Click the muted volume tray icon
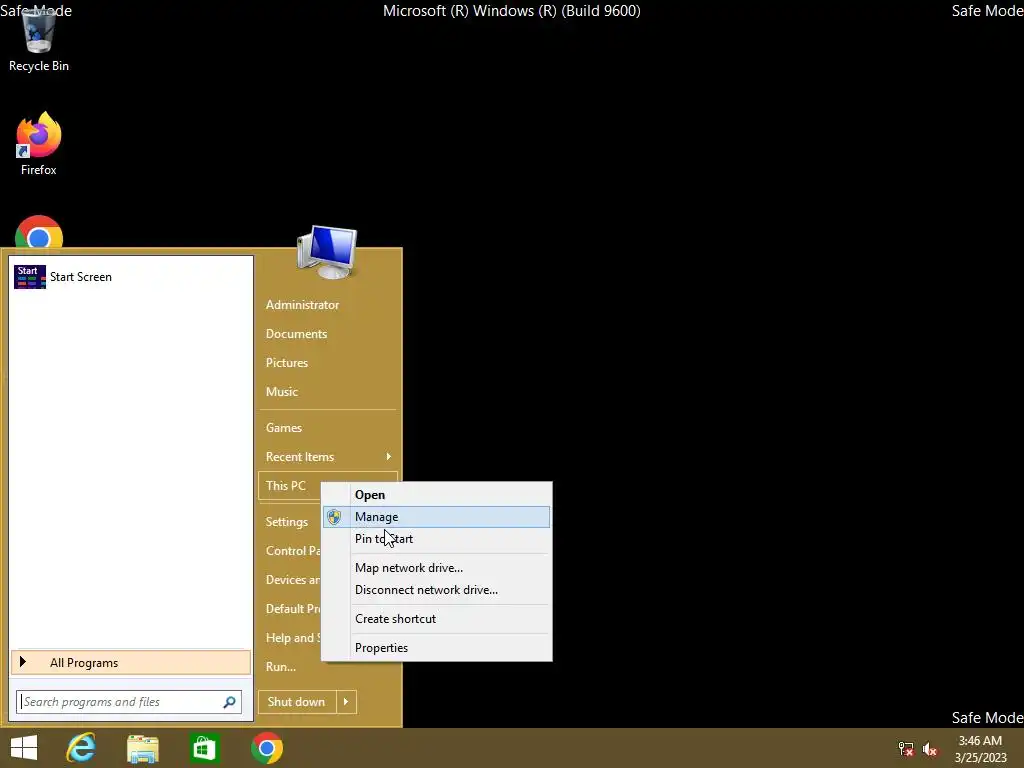The height and width of the screenshot is (768, 1024). (x=930, y=749)
